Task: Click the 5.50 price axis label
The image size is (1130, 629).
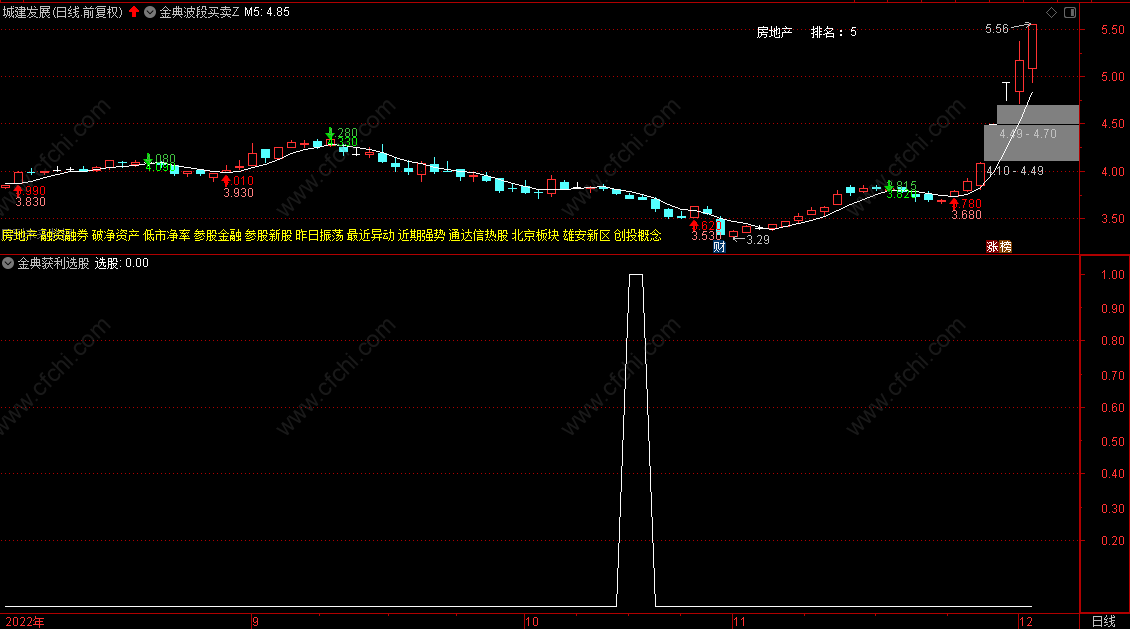Action: [x=1113, y=30]
